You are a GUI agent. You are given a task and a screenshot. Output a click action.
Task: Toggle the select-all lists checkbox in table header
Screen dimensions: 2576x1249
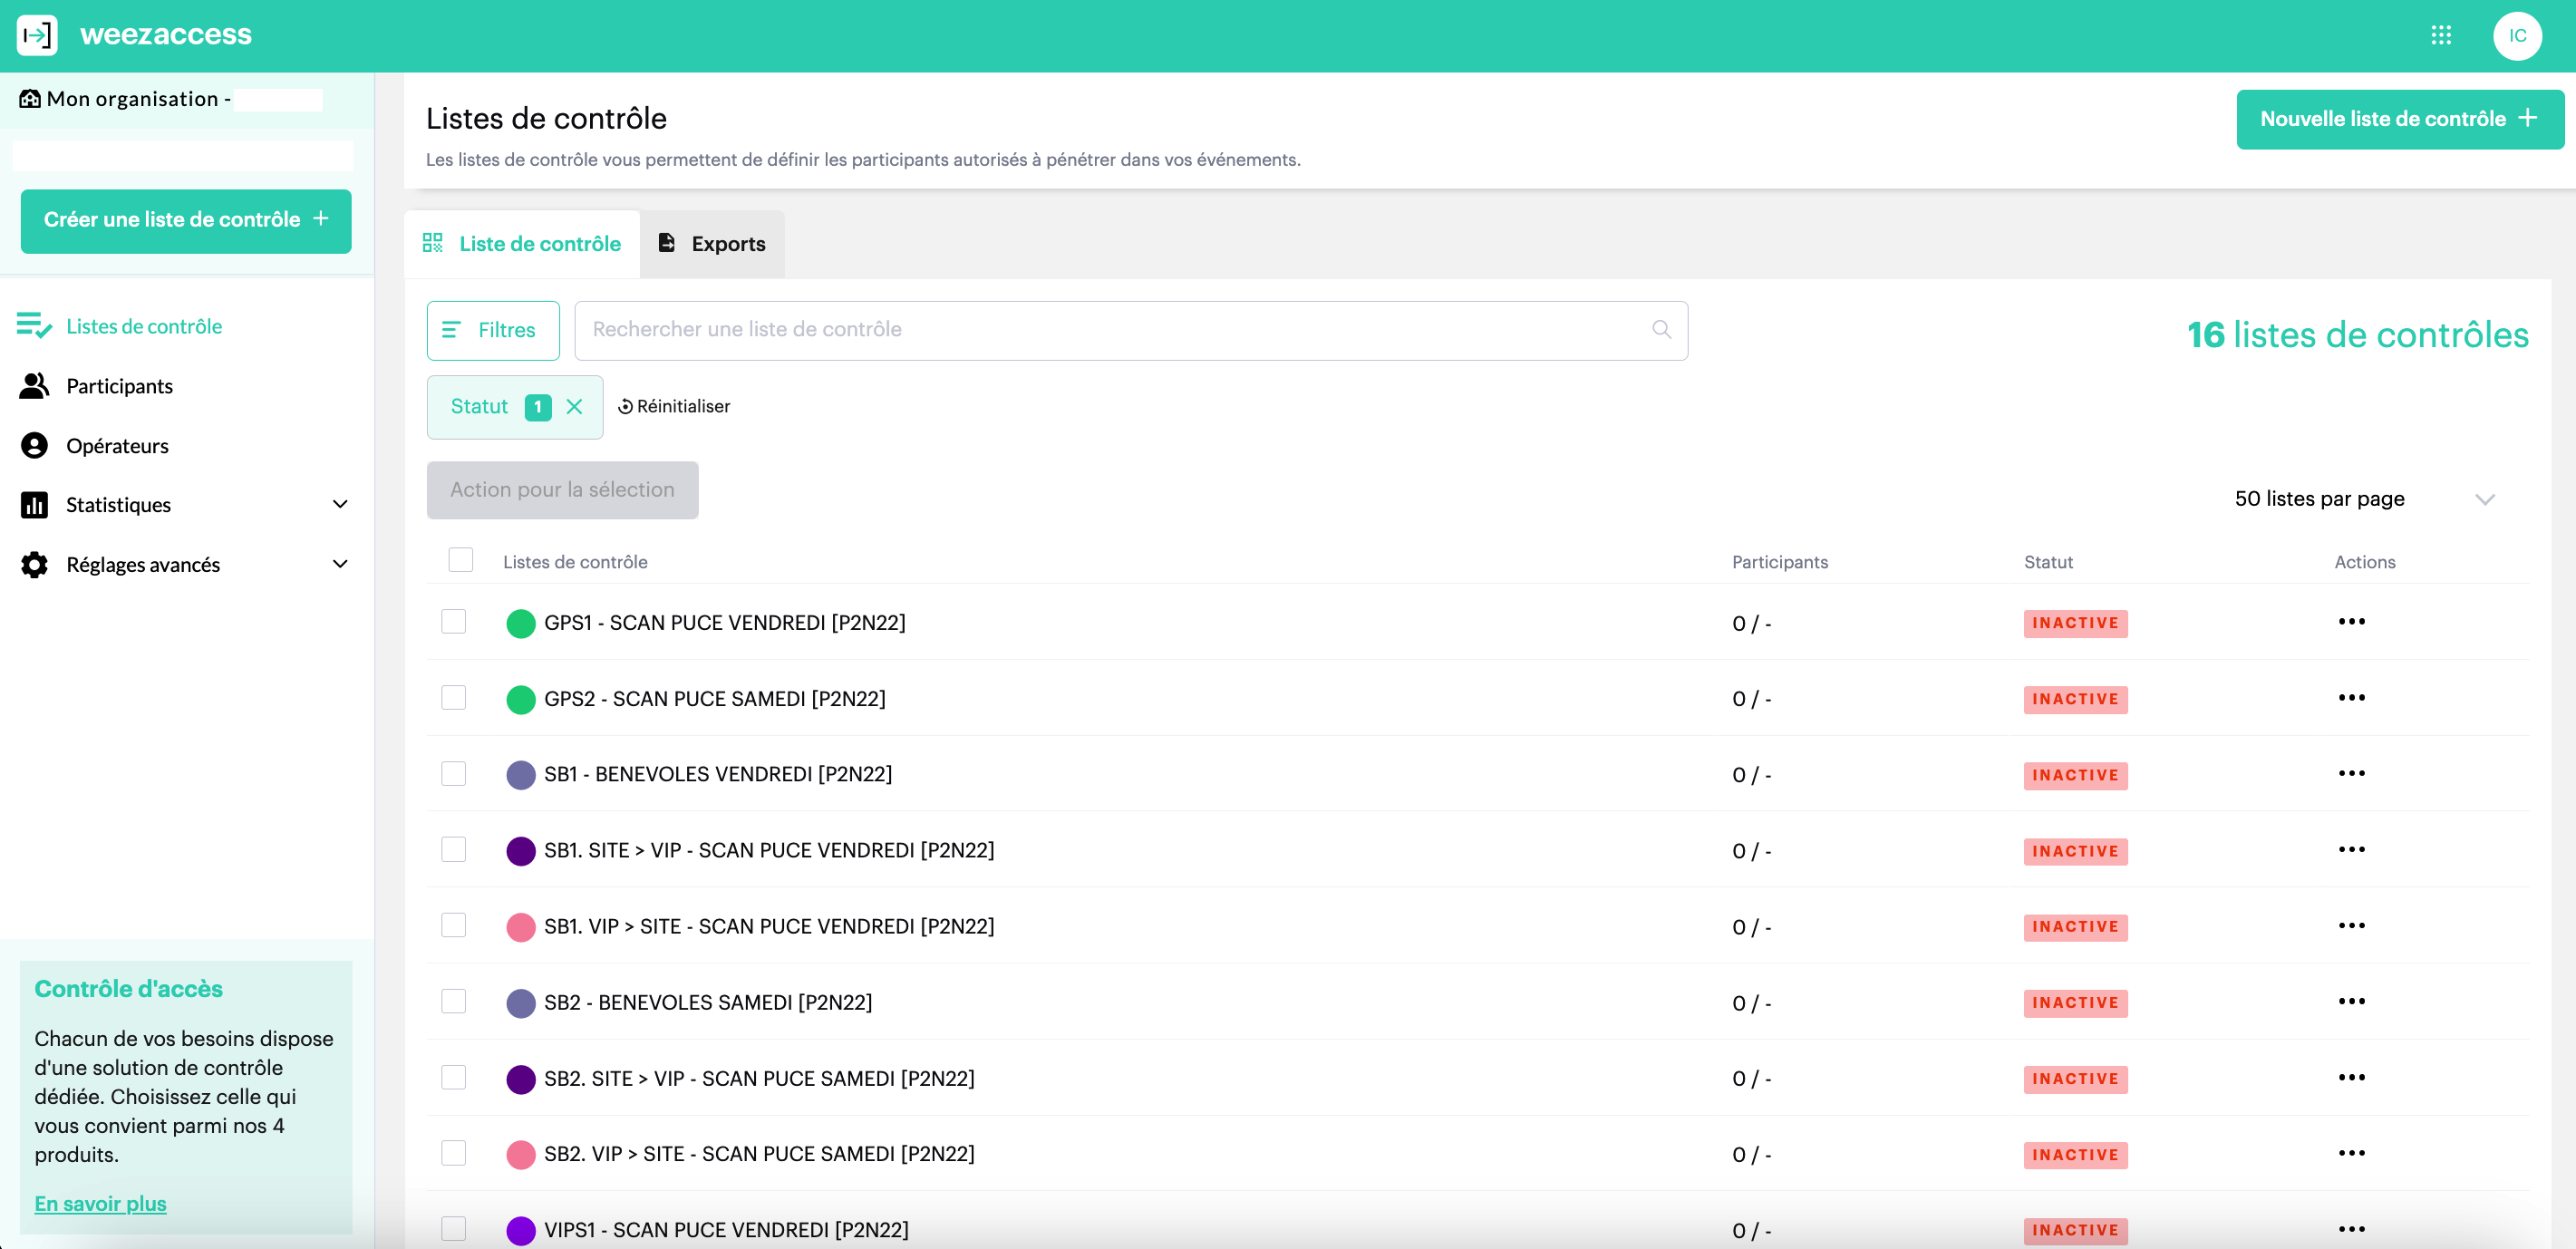460,560
